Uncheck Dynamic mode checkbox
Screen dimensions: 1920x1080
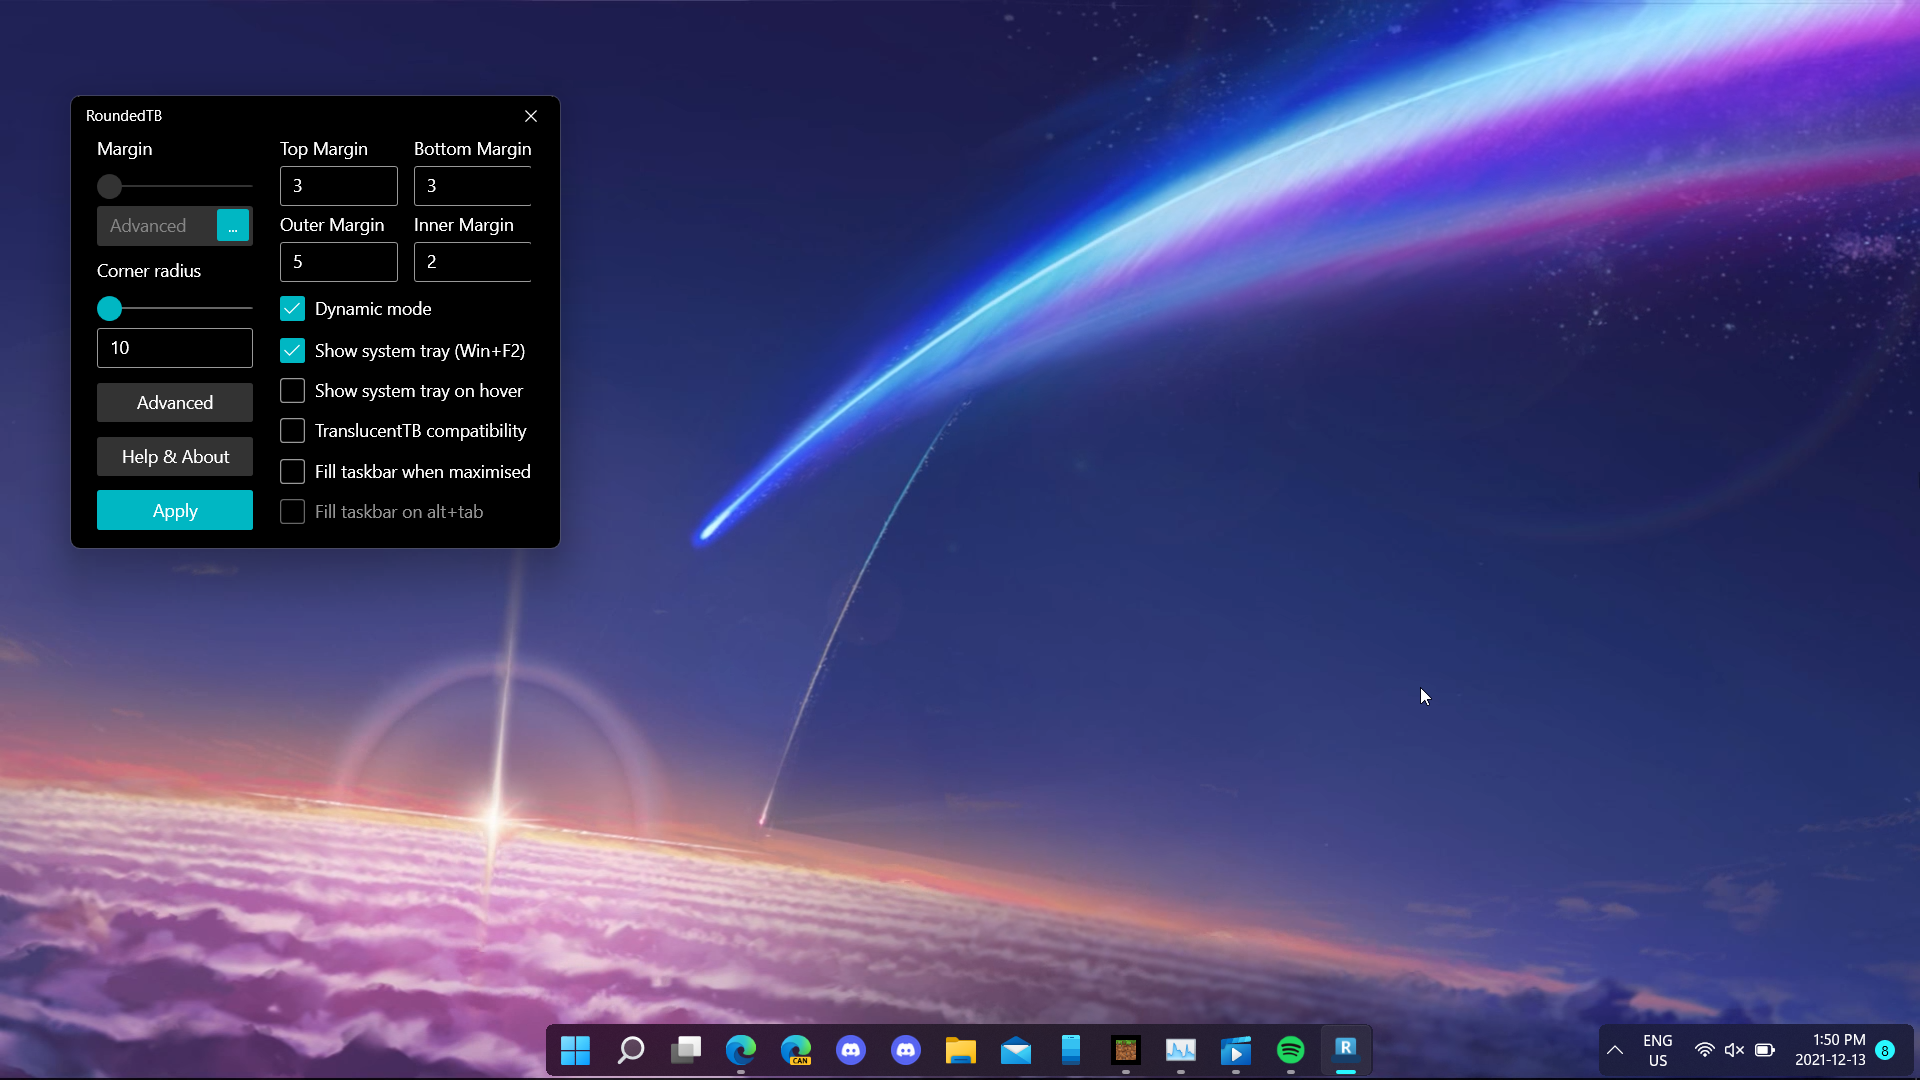click(292, 309)
